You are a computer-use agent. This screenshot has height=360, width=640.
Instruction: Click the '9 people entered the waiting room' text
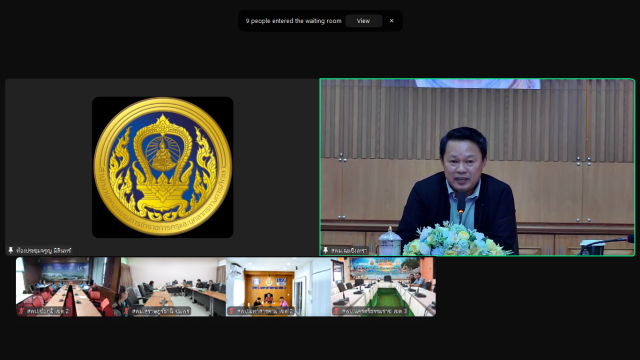click(x=293, y=21)
